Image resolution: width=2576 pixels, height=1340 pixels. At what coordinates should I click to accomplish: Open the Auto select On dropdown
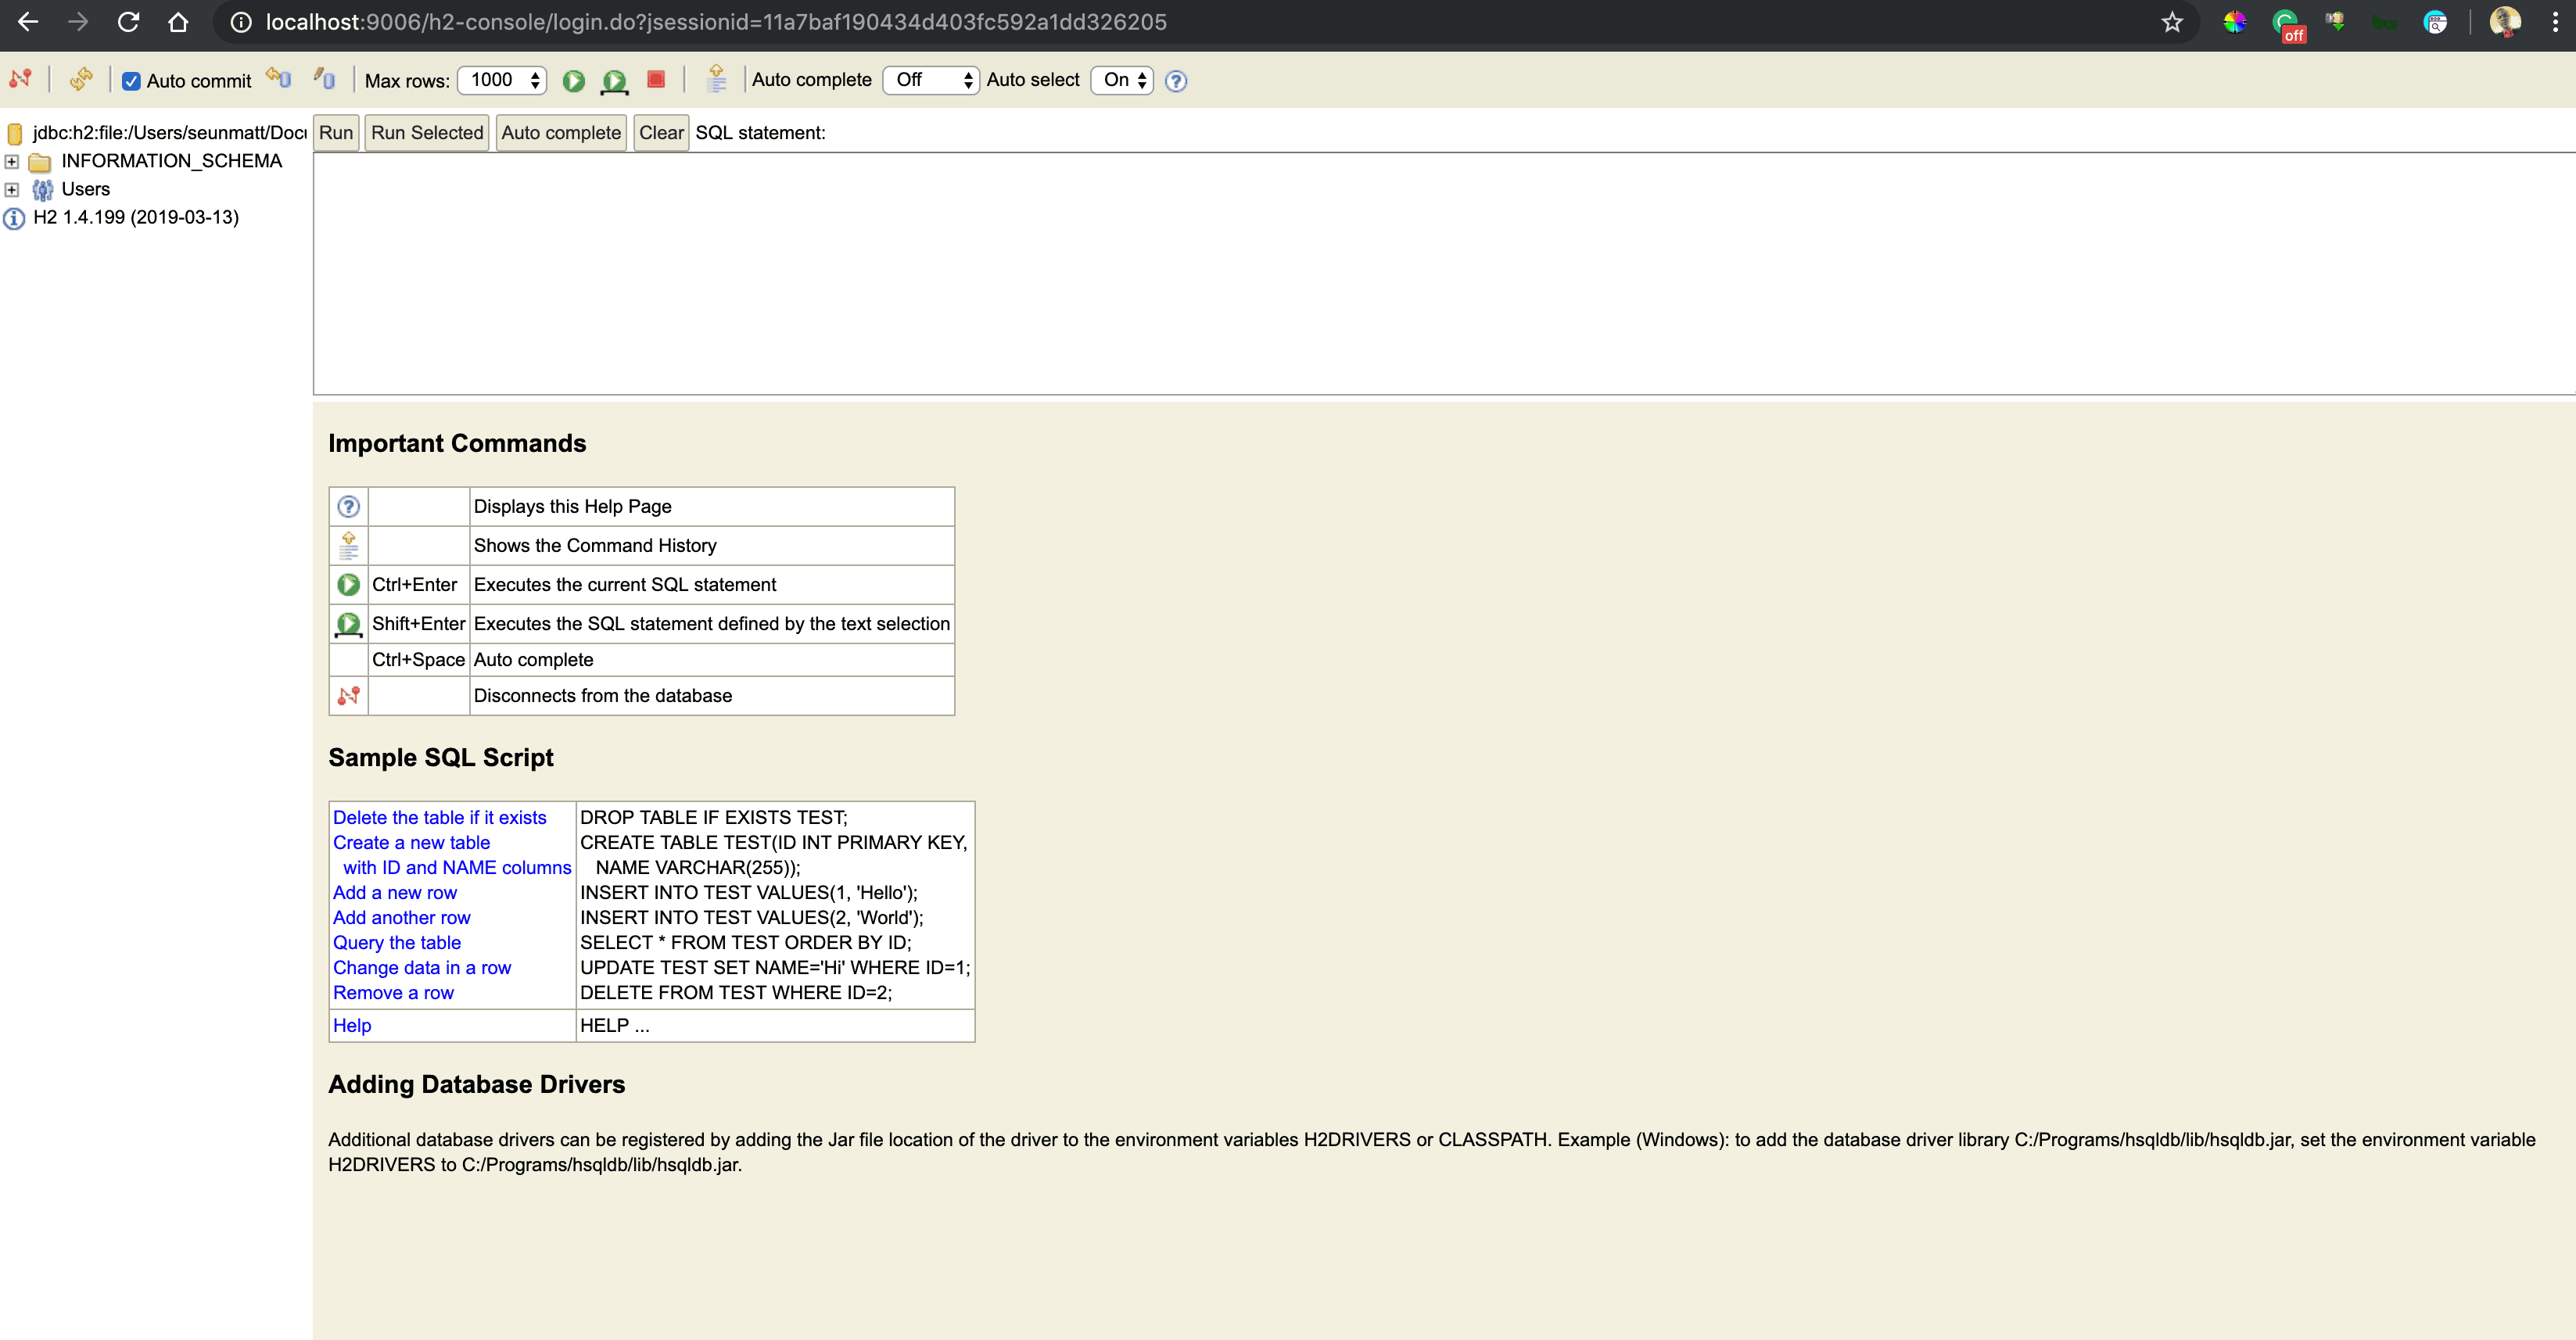(x=1122, y=80)
